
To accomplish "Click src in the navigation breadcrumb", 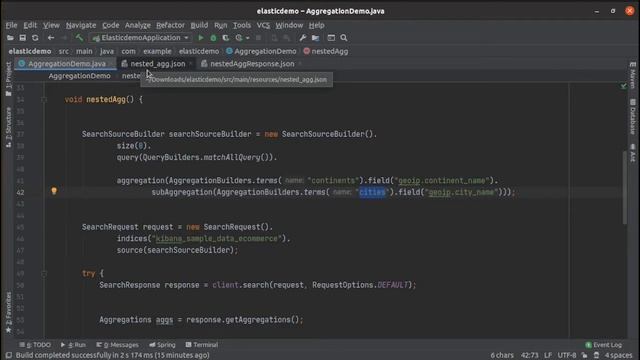I will 64,51.
